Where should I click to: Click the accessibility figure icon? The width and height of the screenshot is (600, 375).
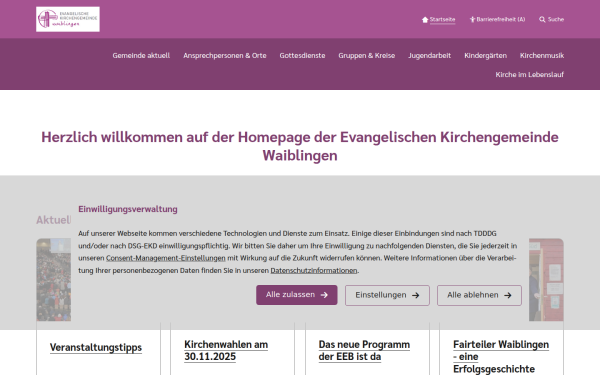pyautogui.click(x=472, y=20)
